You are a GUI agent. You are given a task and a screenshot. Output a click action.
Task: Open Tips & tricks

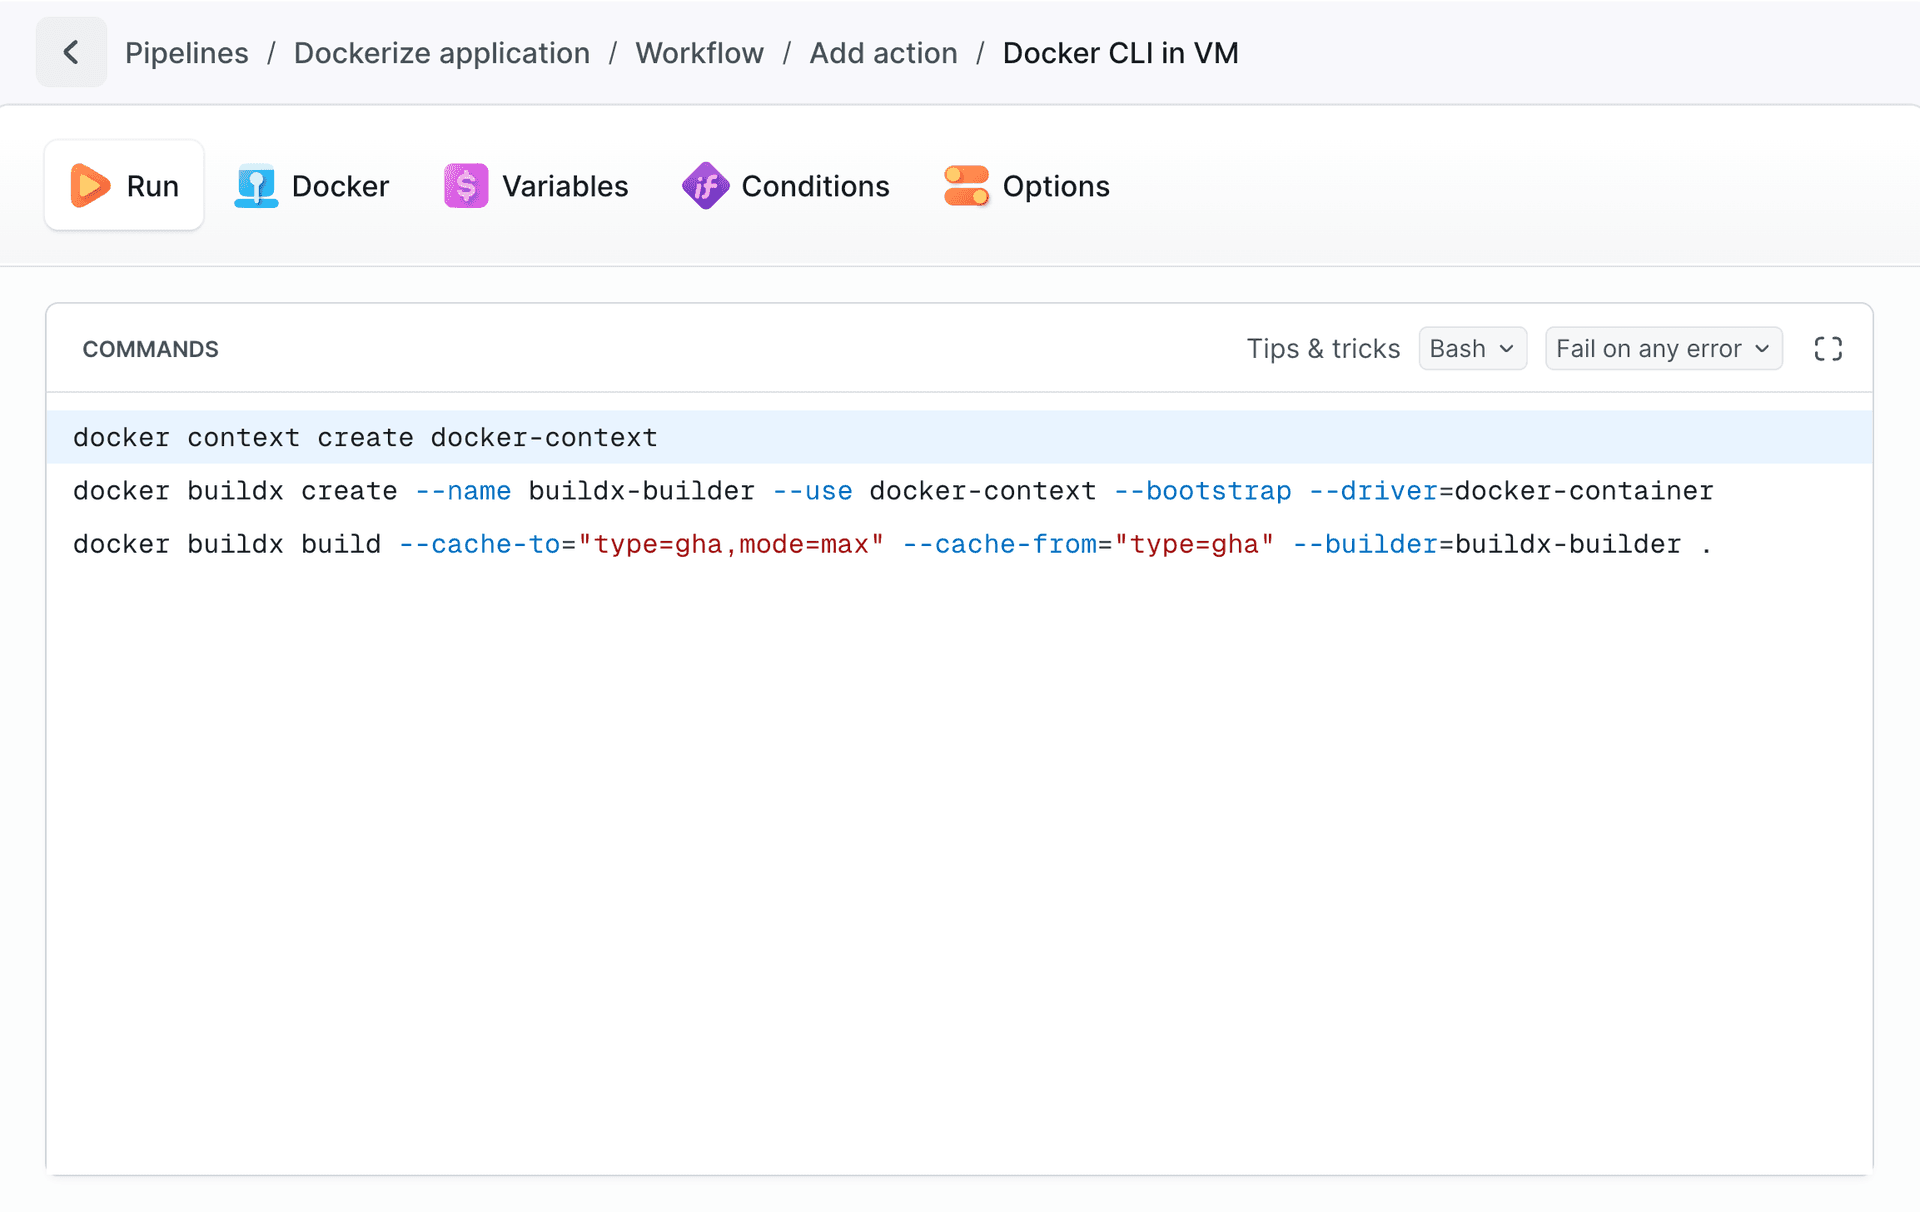1323,348
